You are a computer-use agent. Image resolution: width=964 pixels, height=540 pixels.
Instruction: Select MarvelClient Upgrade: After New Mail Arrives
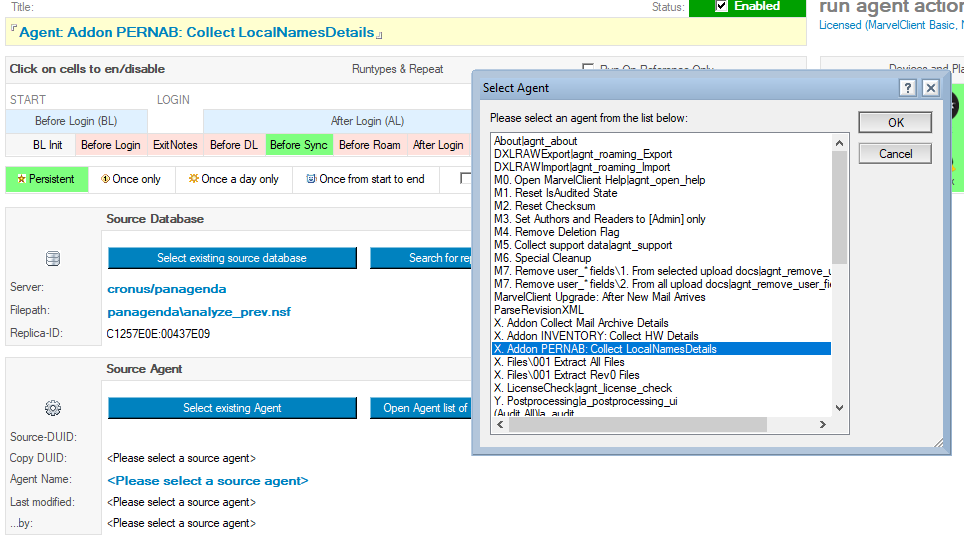(662, 296)
